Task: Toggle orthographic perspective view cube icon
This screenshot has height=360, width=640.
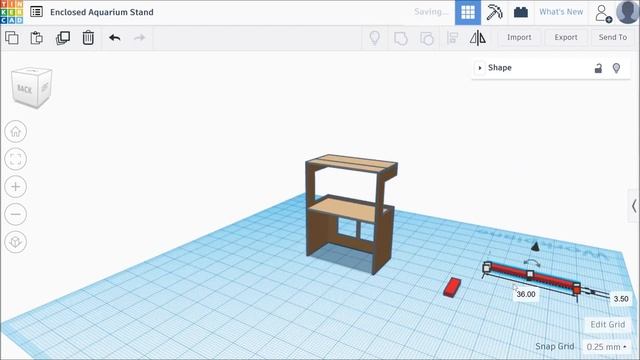Action: 16,242
